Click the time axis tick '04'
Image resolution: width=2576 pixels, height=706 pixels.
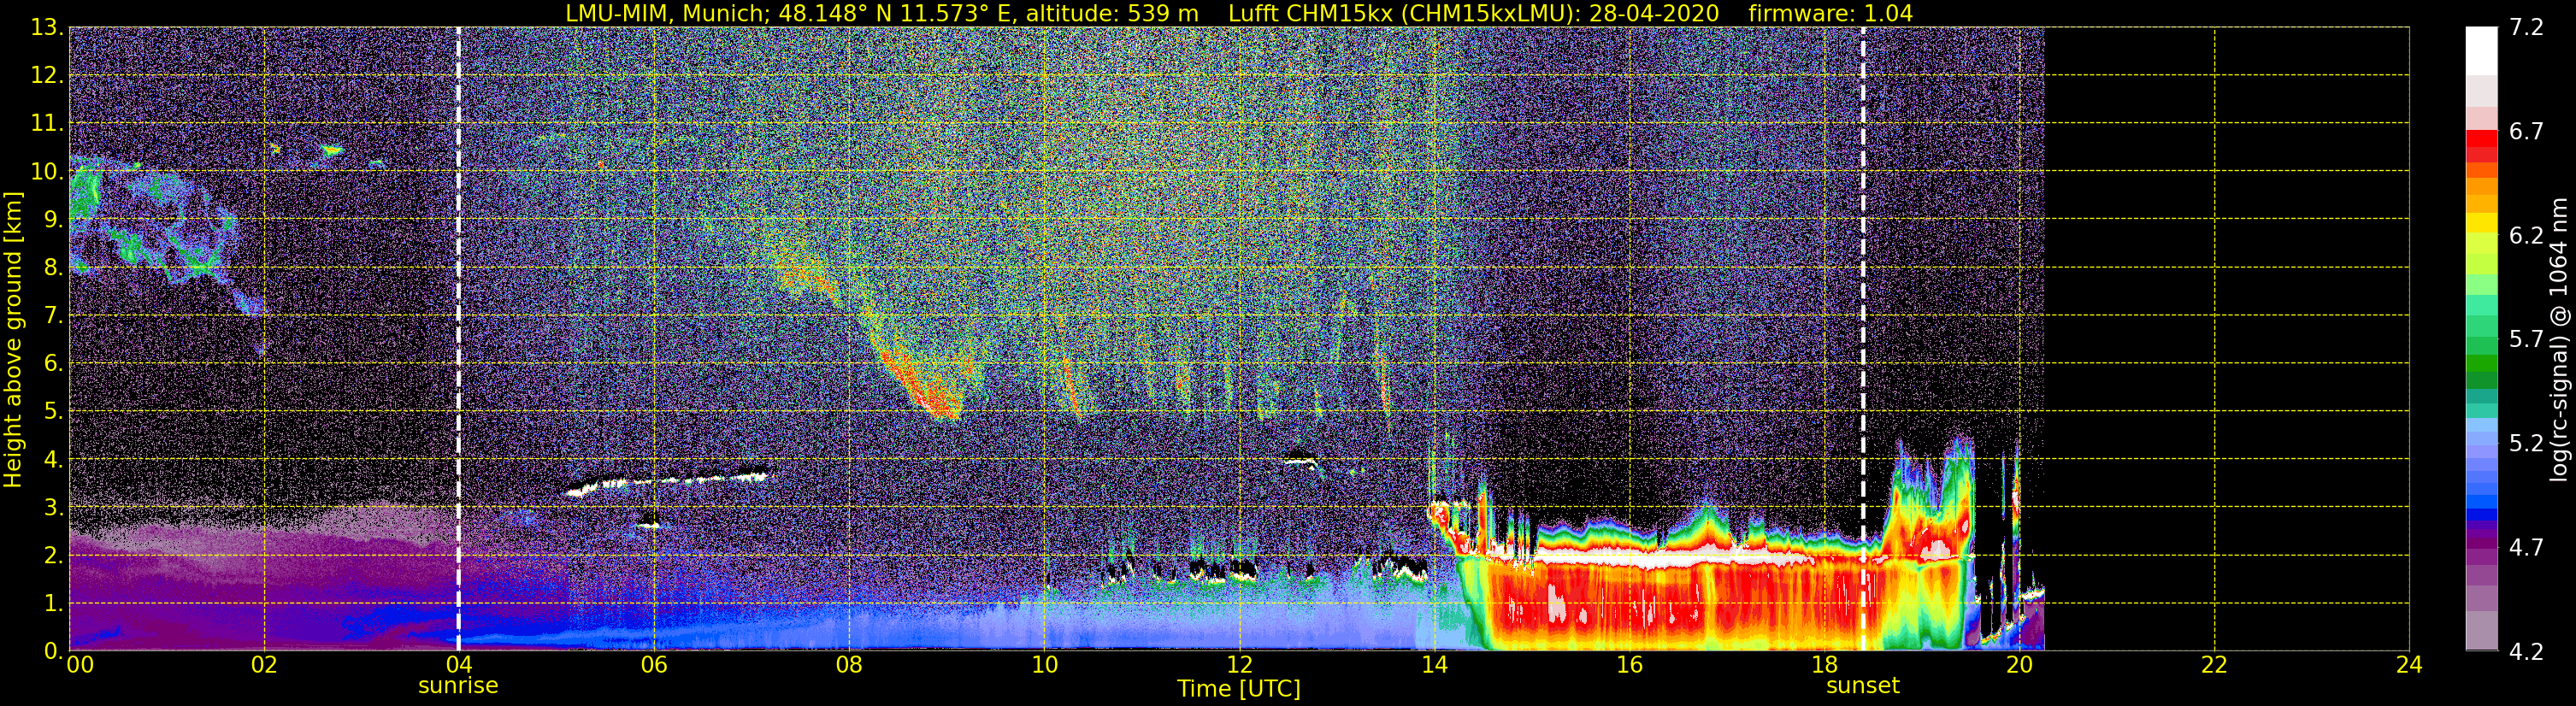[x=458, y=665]
